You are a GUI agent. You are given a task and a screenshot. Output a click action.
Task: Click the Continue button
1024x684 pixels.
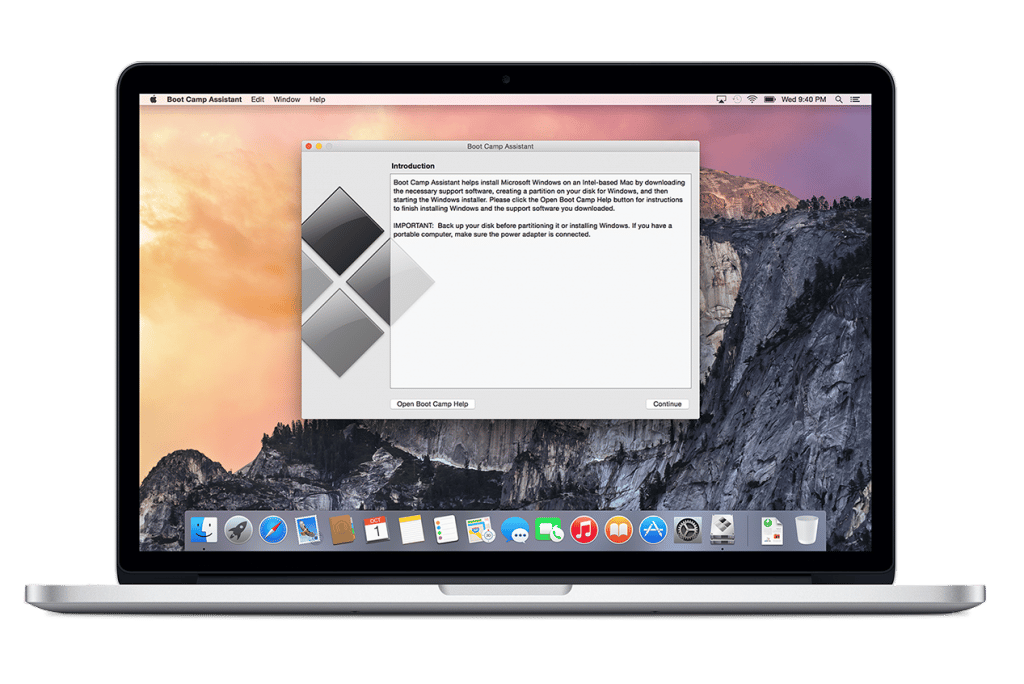click(667, 404)
